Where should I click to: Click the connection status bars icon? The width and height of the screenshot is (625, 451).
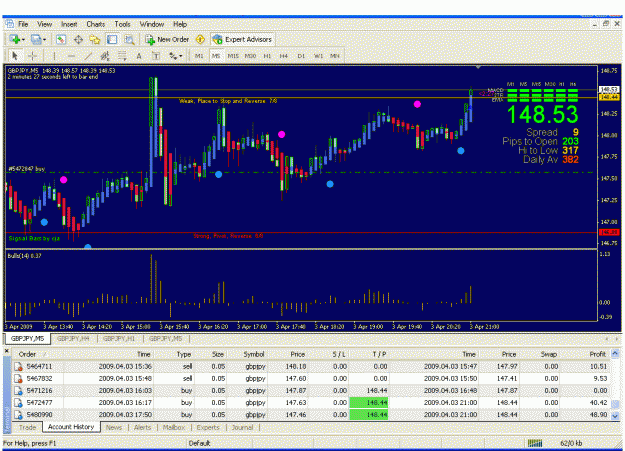(x=535, y=443)
